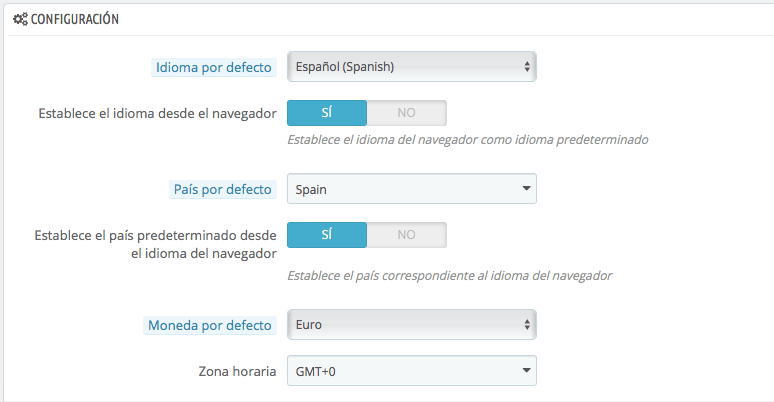The image size is (774, 402).
Task: Click the Zona horaria label
Action: [237, 371]
